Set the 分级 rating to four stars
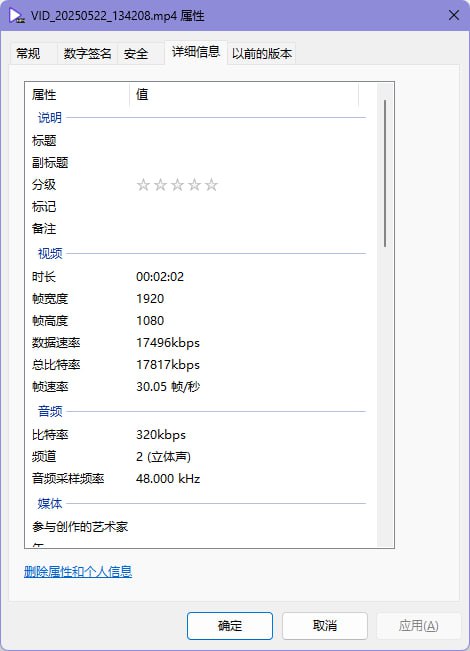 194,185
